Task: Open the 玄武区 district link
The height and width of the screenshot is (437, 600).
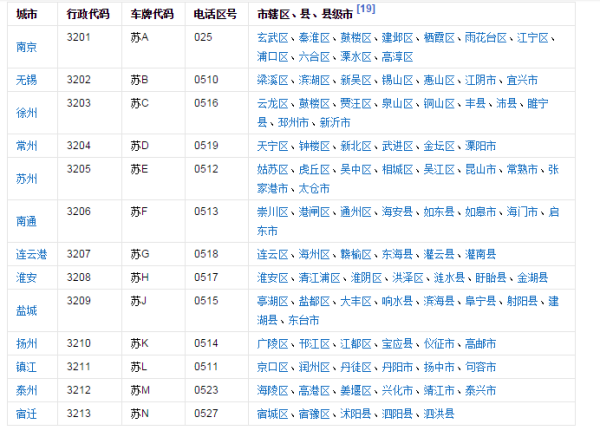Action: click(272, 37)
